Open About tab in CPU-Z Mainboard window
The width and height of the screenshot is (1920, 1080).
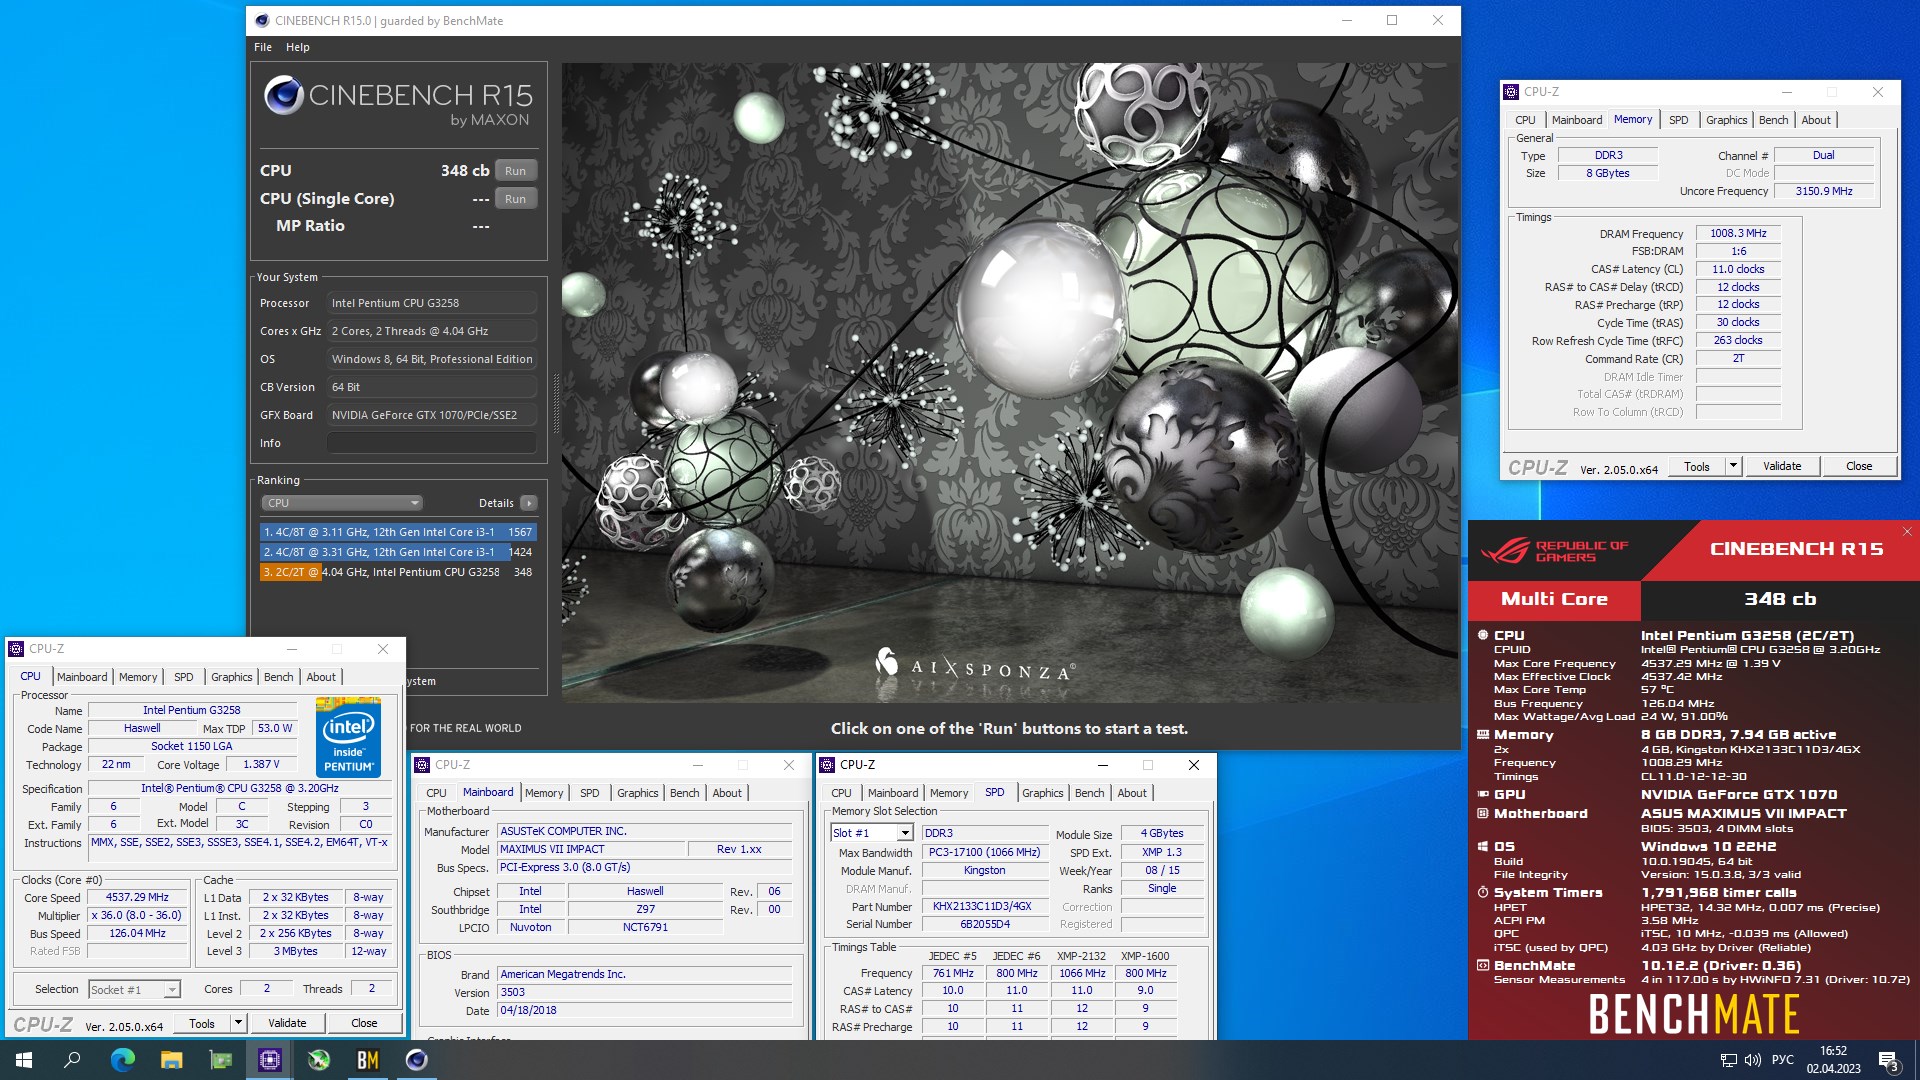pos(727,793)
